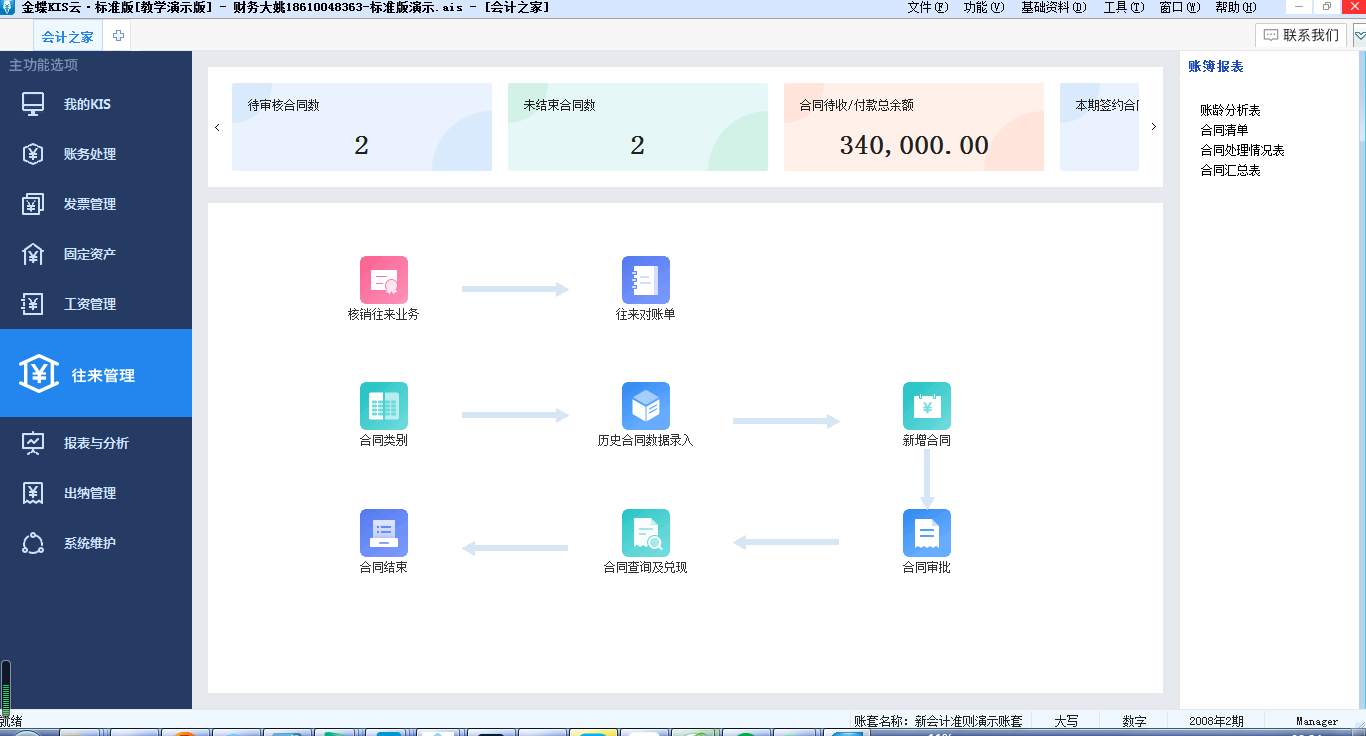Image resolution: width=1366 pixels, height=736 pixels.
Task: Open 合同结束 icon
Action: tap(384, 533)
